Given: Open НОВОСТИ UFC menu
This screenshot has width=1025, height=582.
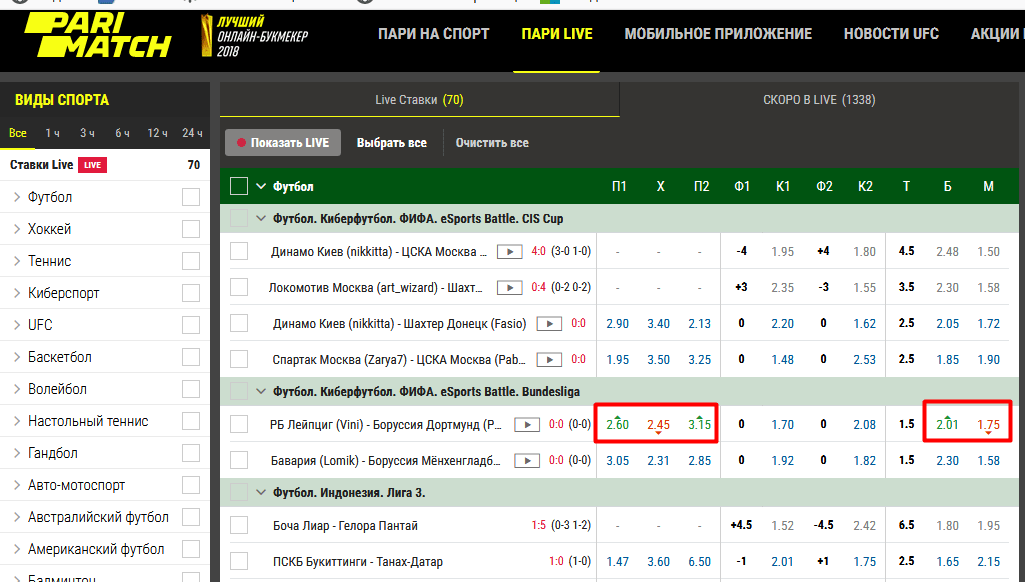Looking at the screenshot, I should (x=891, y=34).
